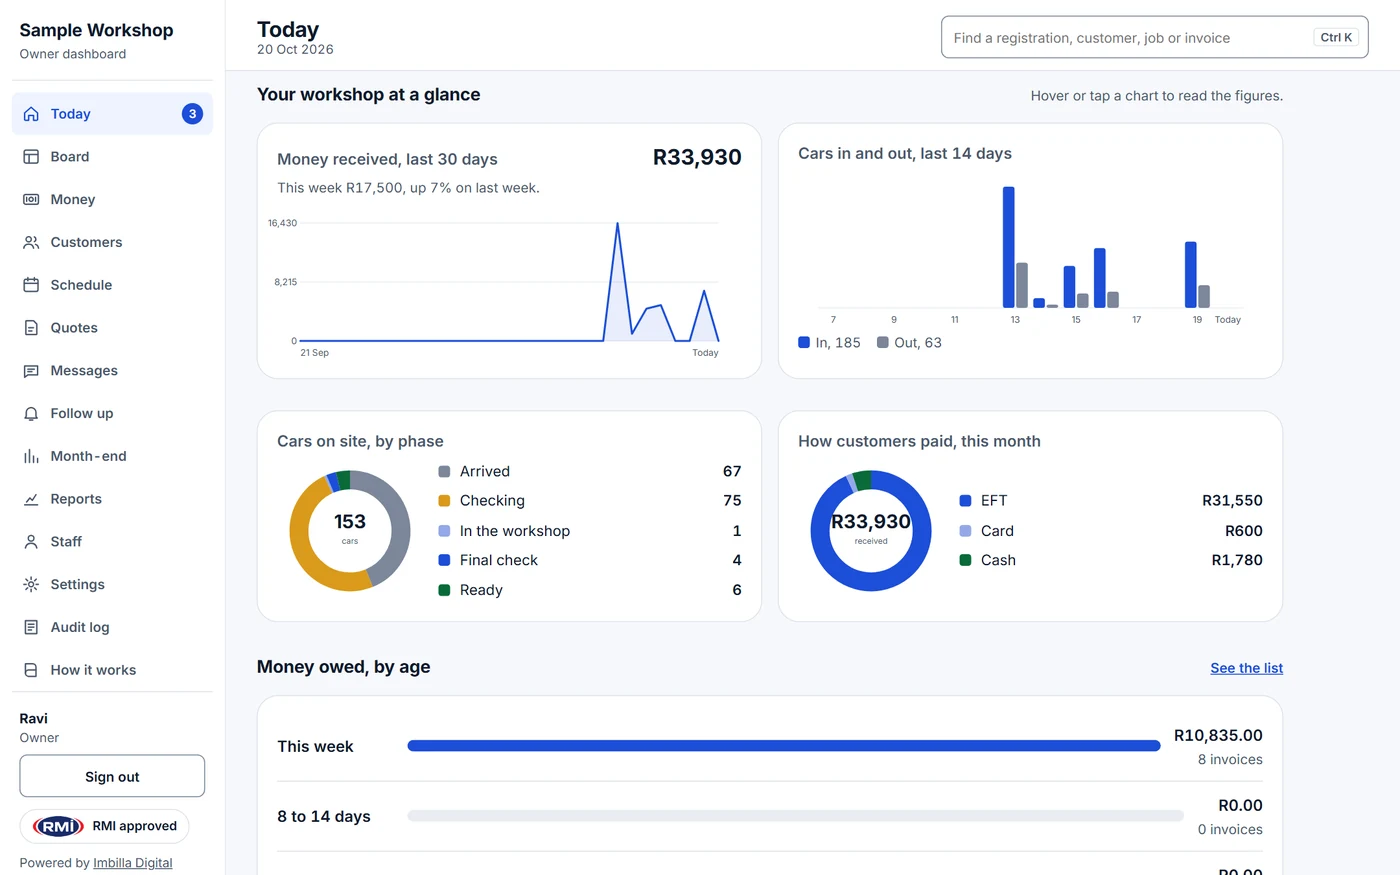
Task: Click the R1,780 Cash amount
Action: tap(1237, 560)
